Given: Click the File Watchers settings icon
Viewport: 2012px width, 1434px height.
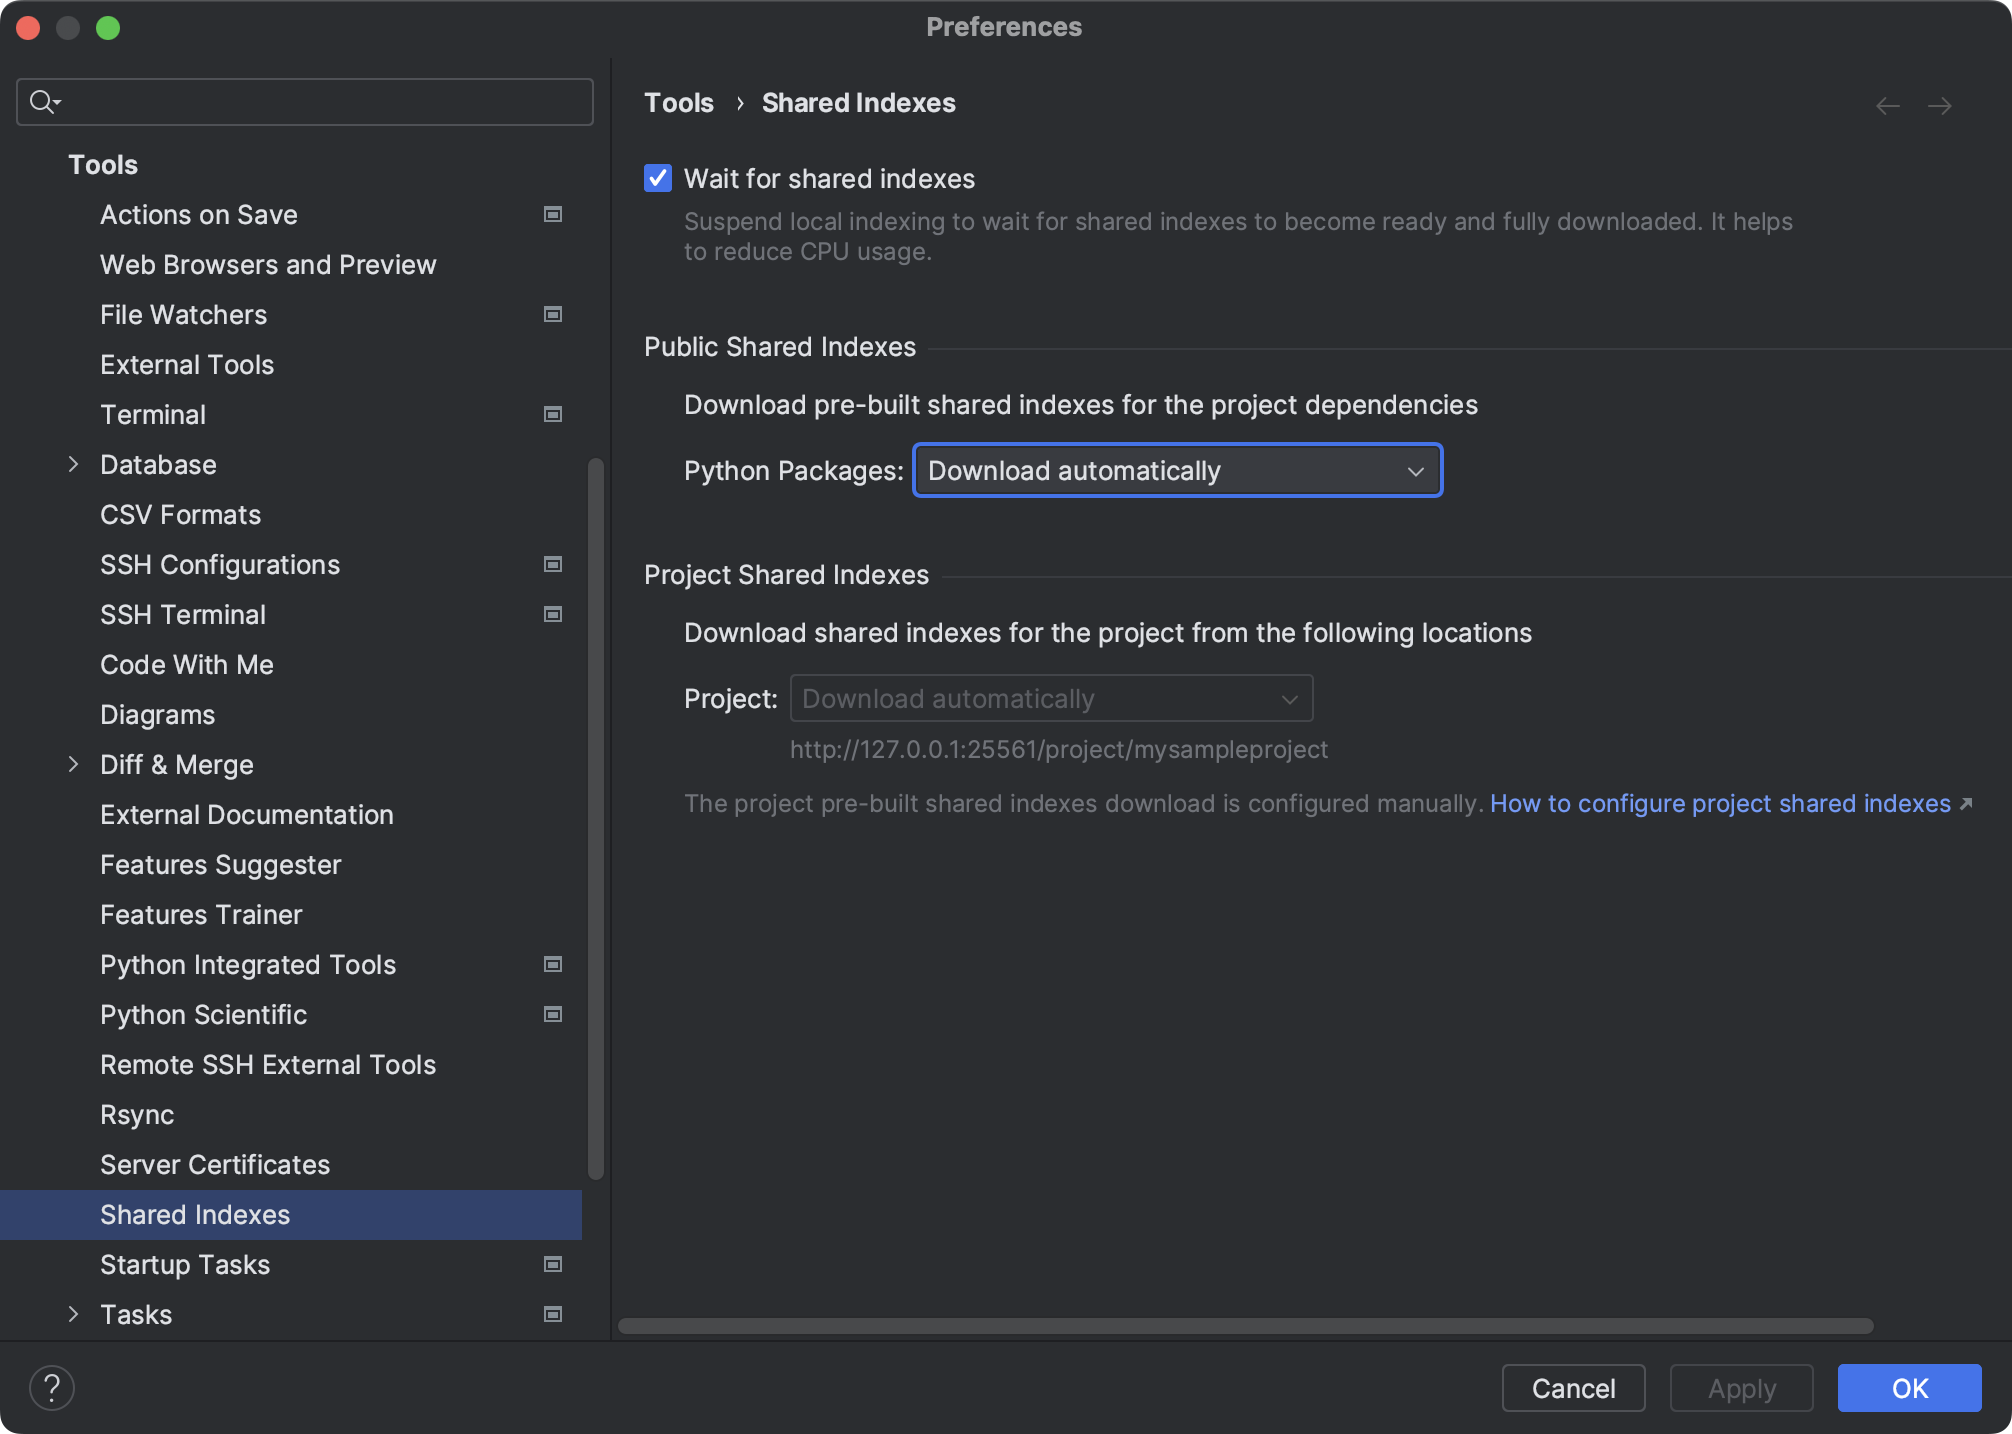Looking at the screenshot, I should click(554, 313).
